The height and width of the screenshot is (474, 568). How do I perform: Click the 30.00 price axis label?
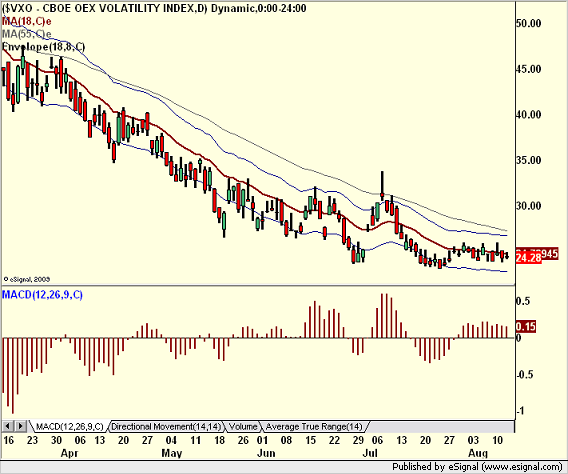pyautogui.click(x=529, y=206)
